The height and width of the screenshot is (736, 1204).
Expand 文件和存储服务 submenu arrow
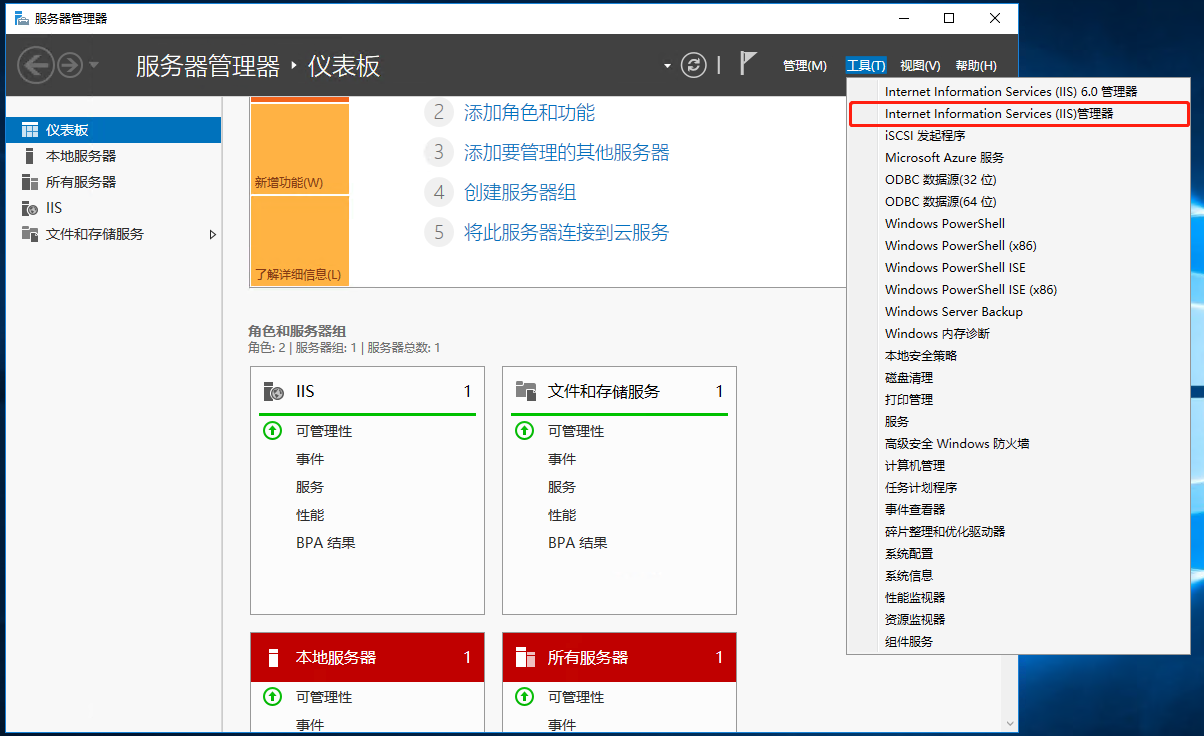[x=212, y=234]
